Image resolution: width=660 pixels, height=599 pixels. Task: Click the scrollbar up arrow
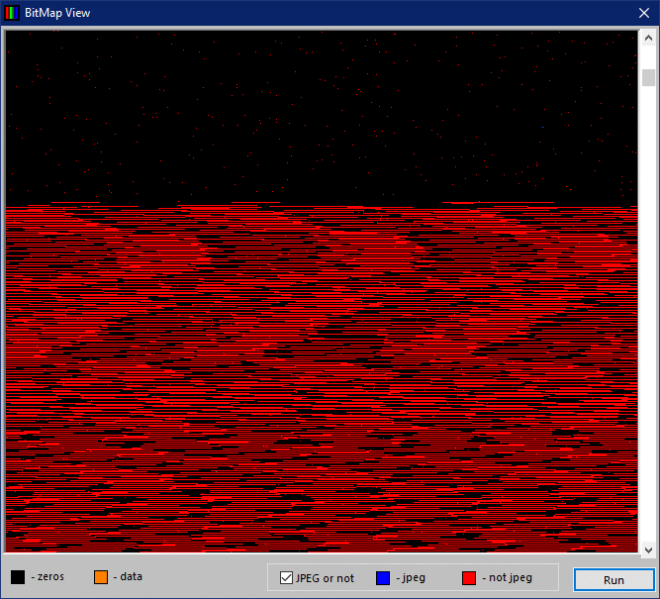pos(648,38)
